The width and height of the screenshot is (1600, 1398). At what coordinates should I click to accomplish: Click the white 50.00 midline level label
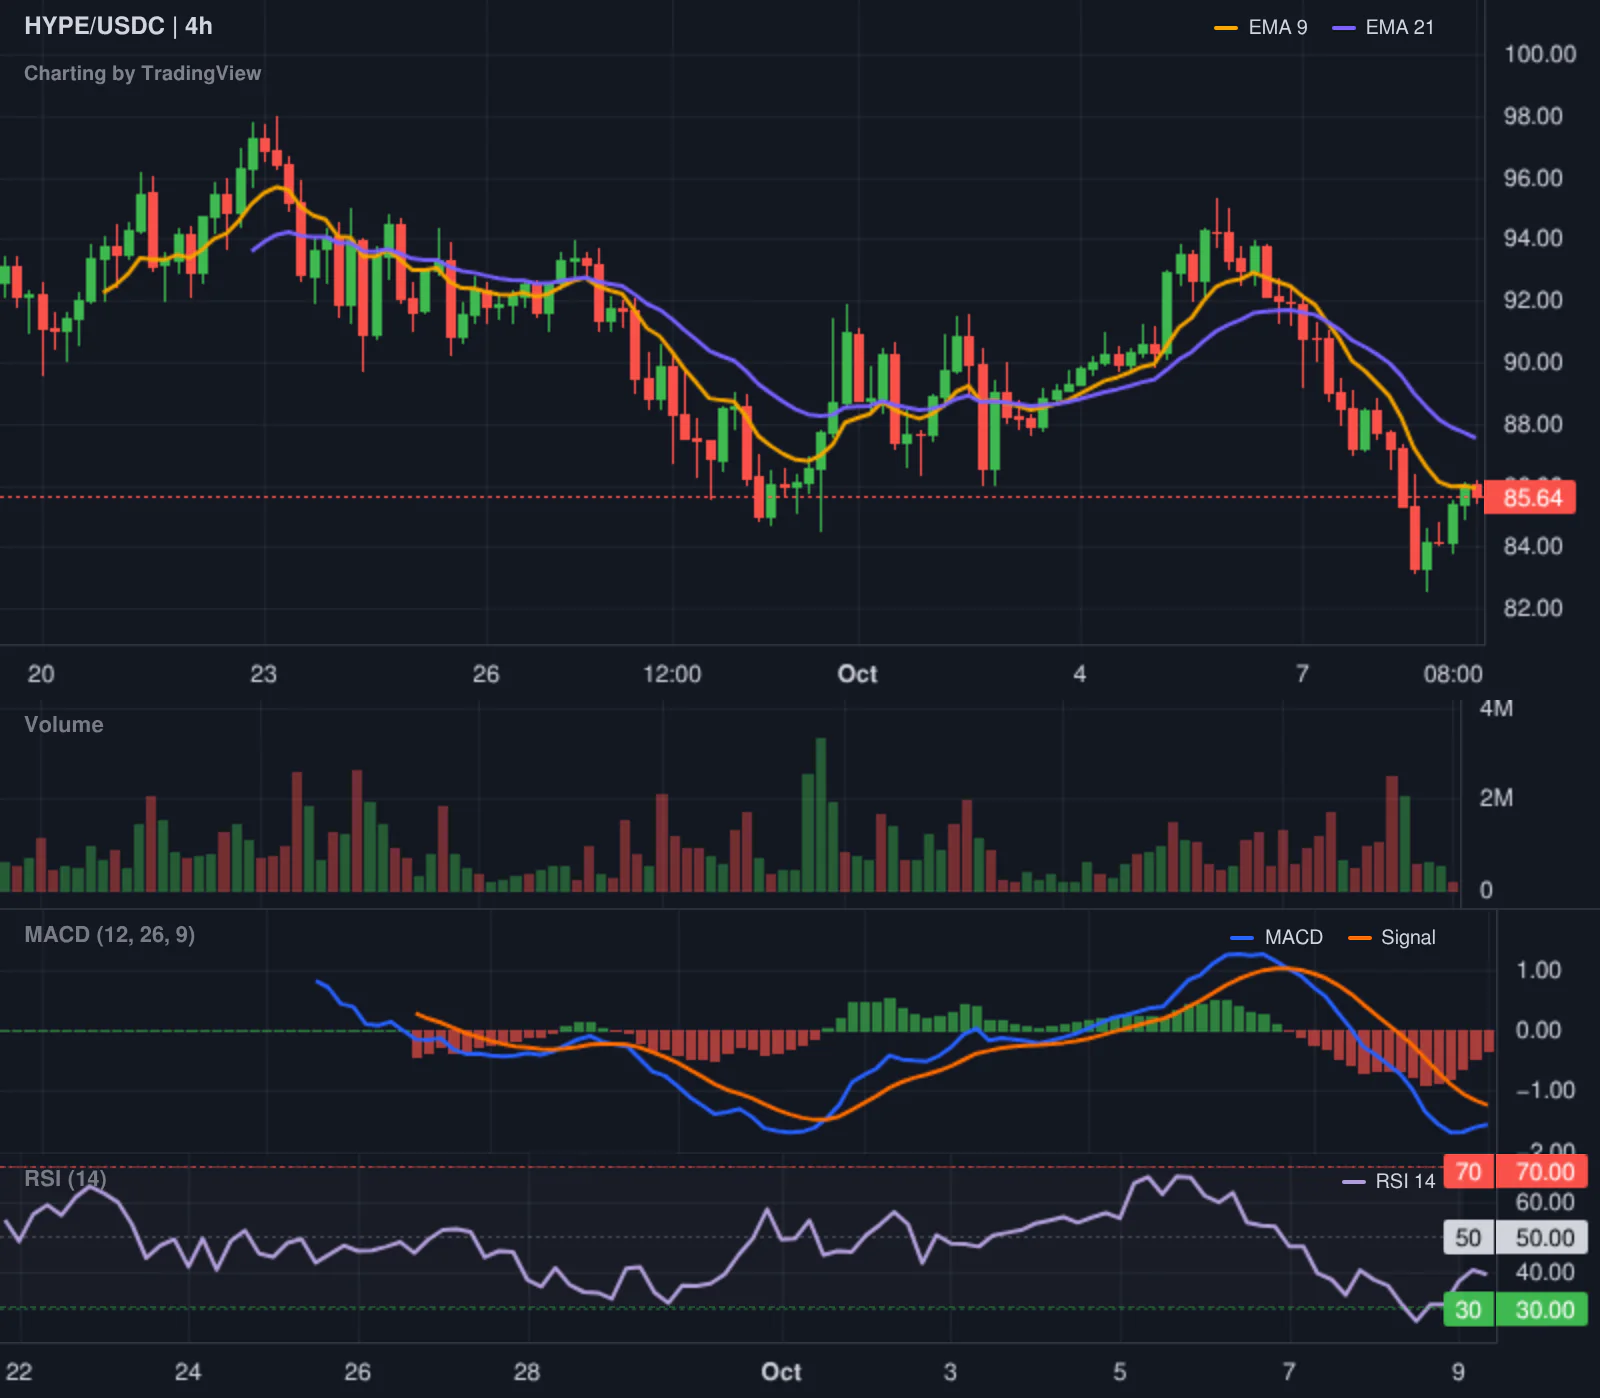pyautogui.click(x=1544, y=1238)
